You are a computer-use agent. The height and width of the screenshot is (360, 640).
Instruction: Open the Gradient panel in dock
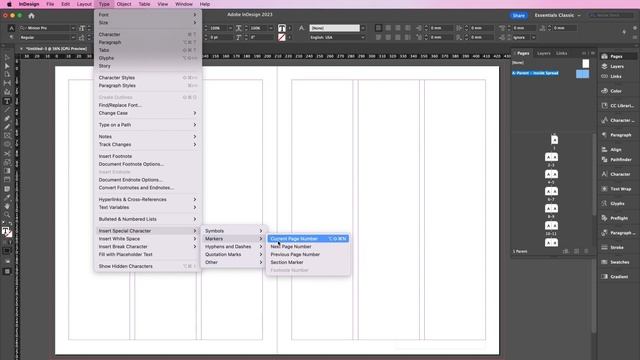coord(615,277)
